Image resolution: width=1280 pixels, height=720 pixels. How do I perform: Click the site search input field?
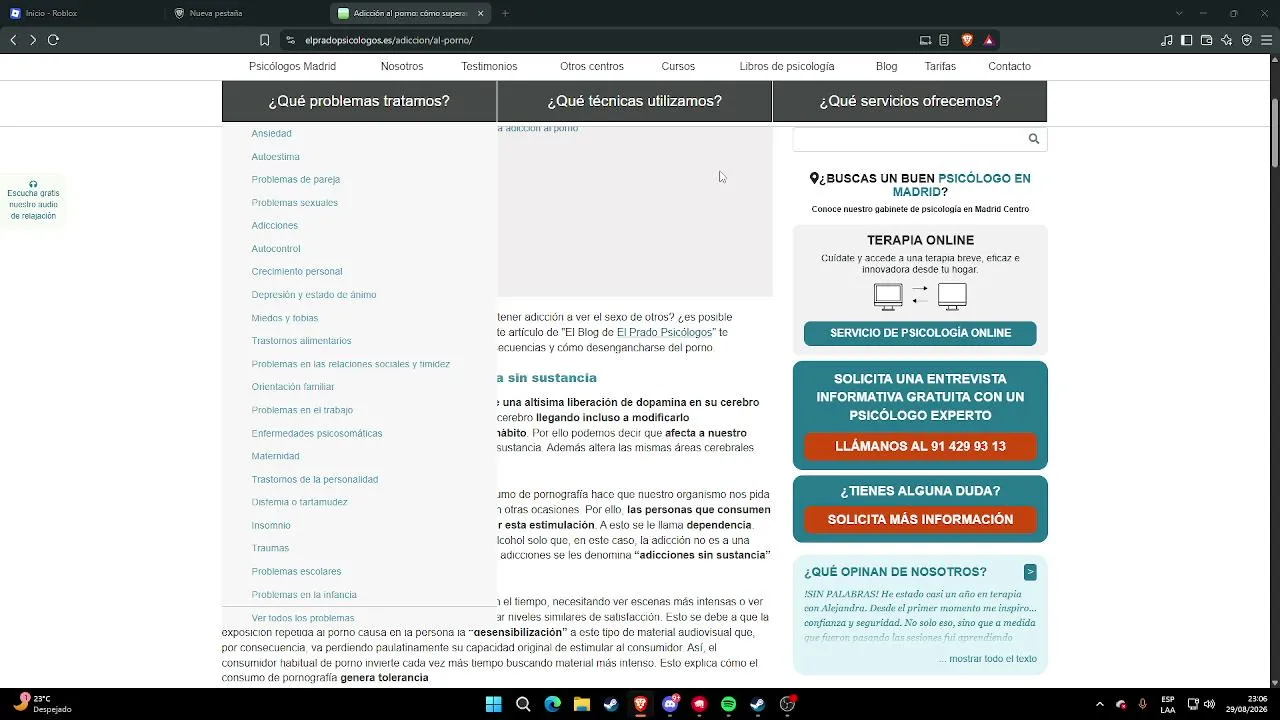[908, 139]
